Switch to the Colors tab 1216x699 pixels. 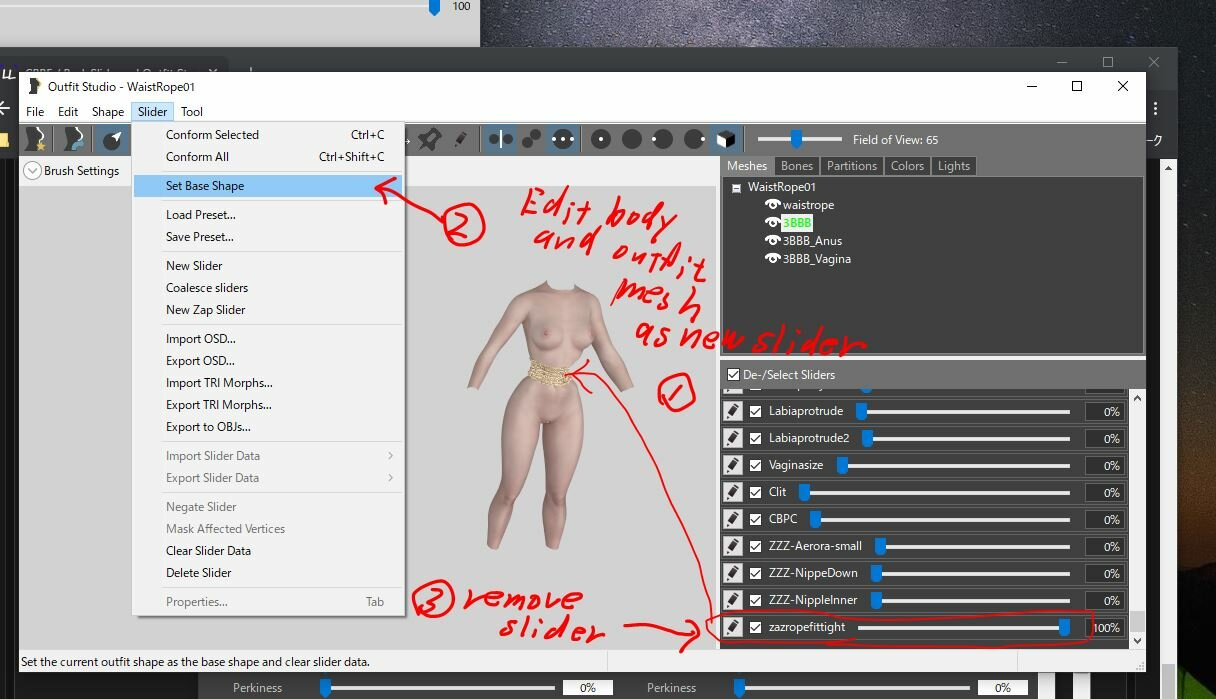coord(907,166)
